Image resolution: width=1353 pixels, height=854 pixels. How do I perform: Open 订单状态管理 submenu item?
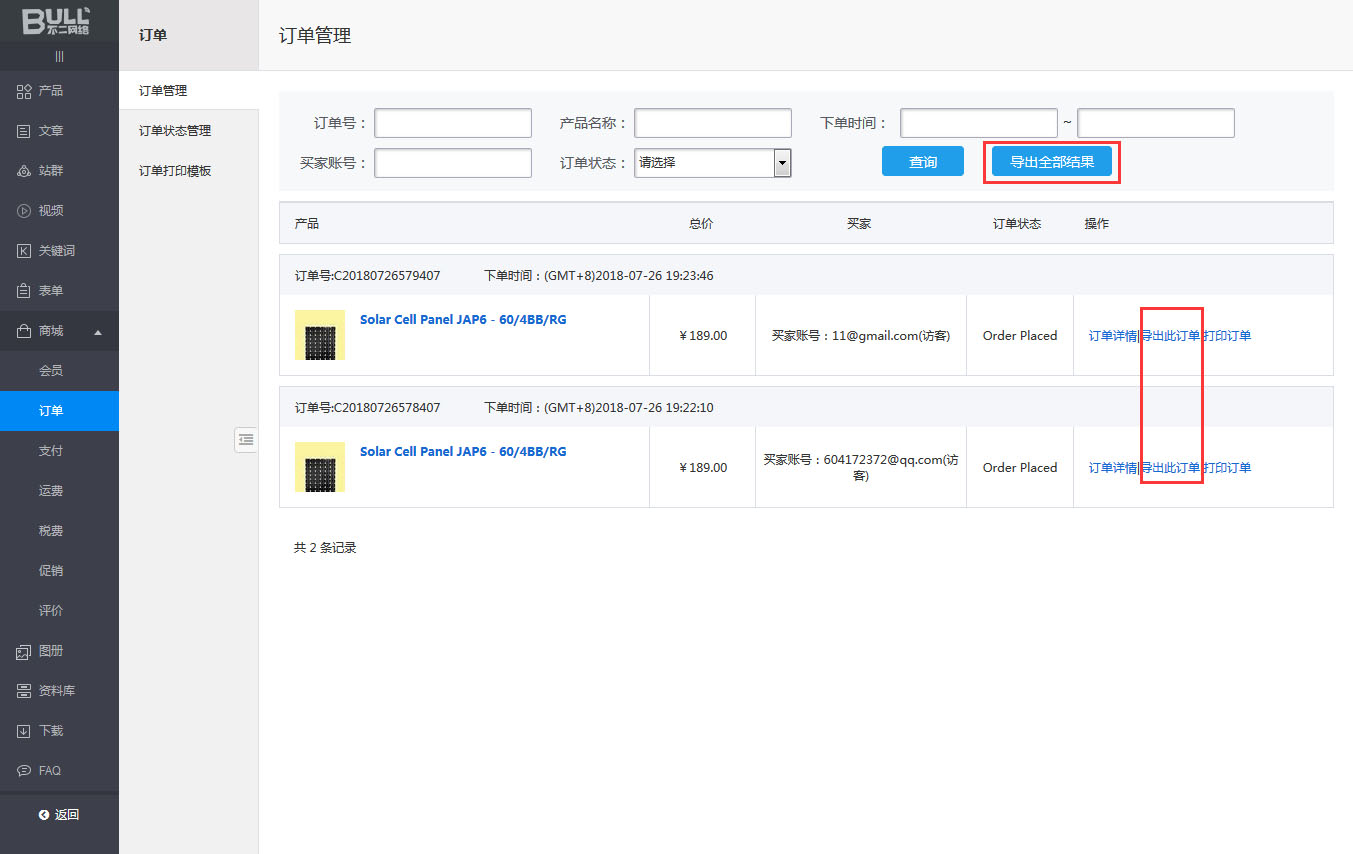click(x=175, y=131)
